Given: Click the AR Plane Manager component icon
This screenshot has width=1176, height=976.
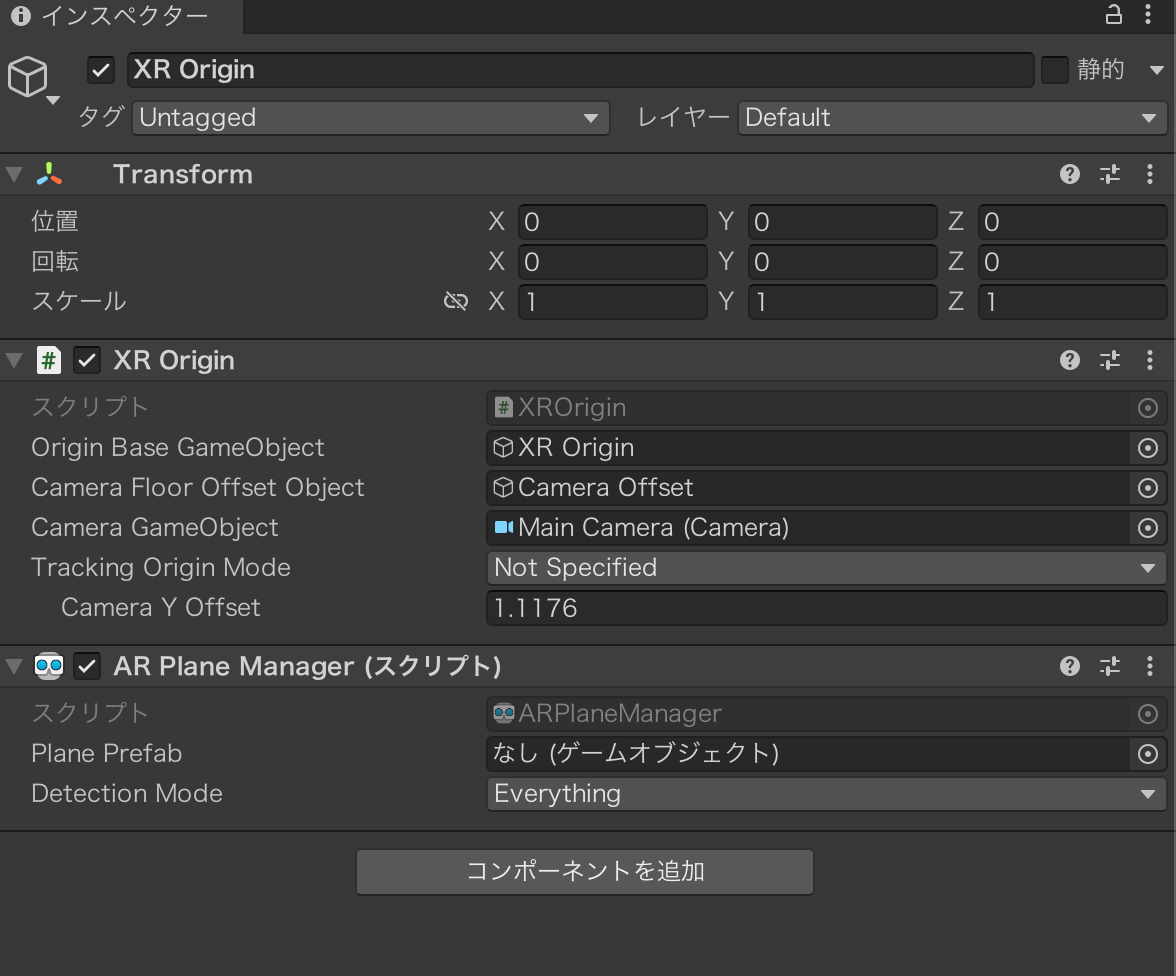Looking at the screenshot, I should coord(49,666).
